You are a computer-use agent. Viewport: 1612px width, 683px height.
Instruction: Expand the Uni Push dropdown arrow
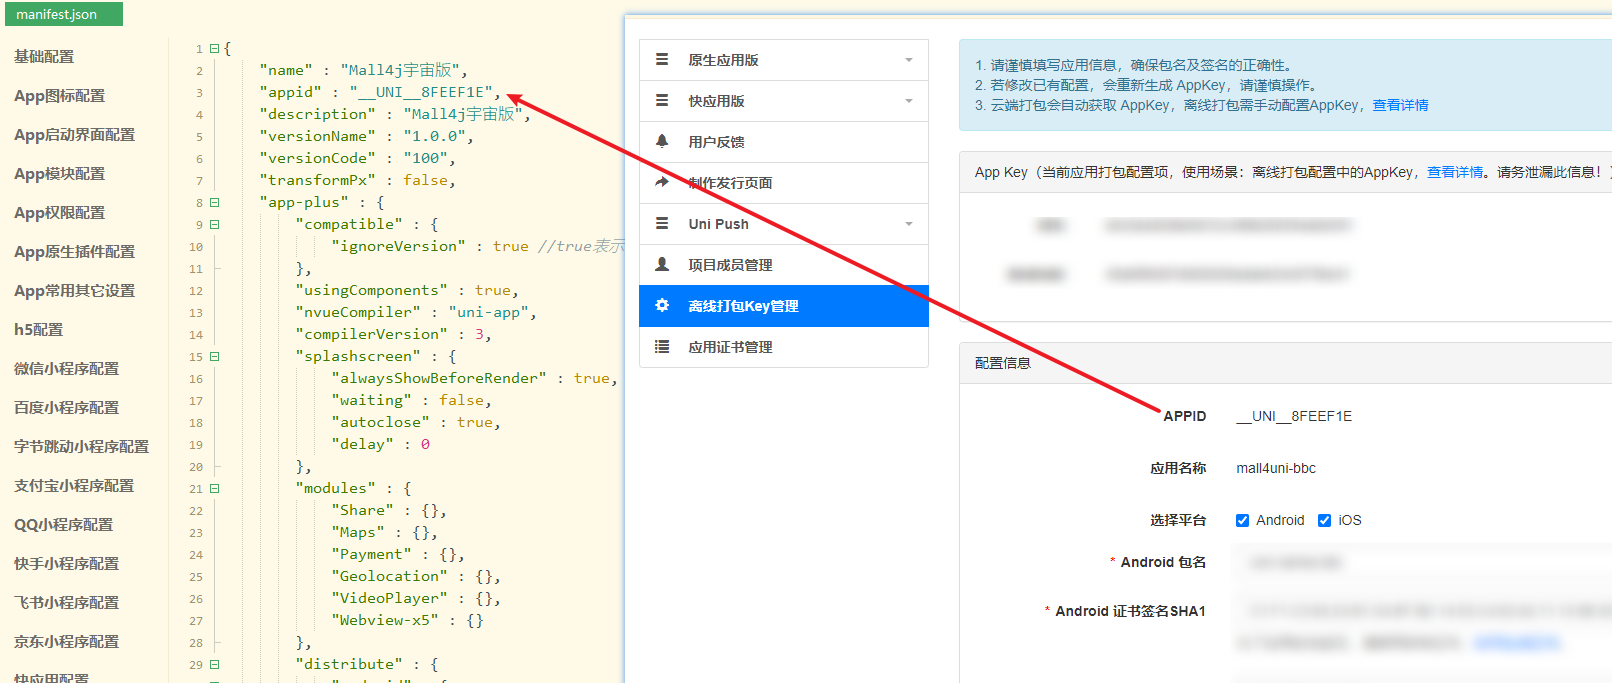(x=908, y=224)
